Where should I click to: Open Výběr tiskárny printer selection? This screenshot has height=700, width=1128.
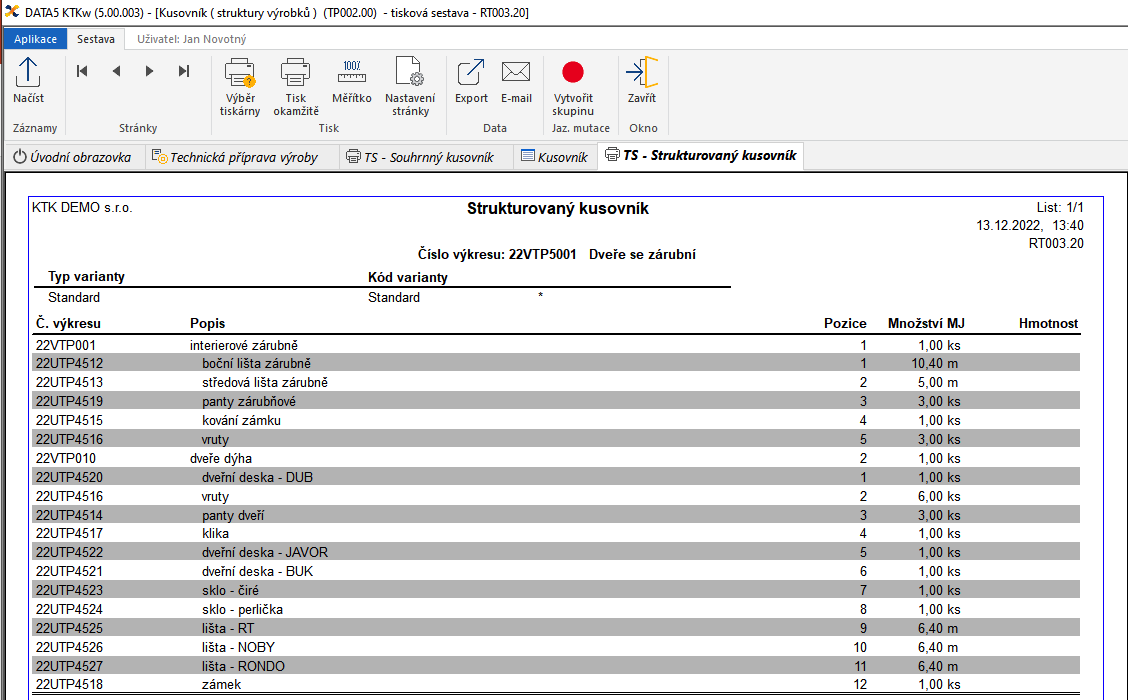(240, 86)
